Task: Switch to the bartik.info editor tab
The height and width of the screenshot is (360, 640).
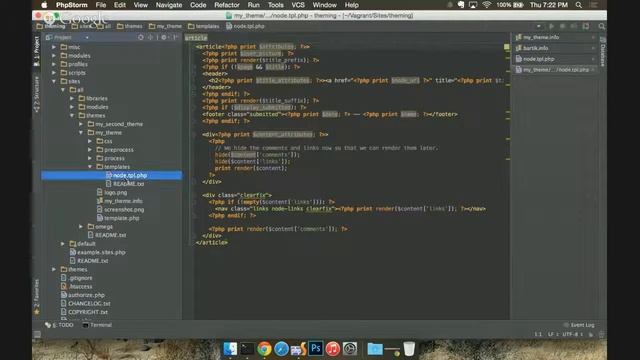Action: (x=556, y=48)
